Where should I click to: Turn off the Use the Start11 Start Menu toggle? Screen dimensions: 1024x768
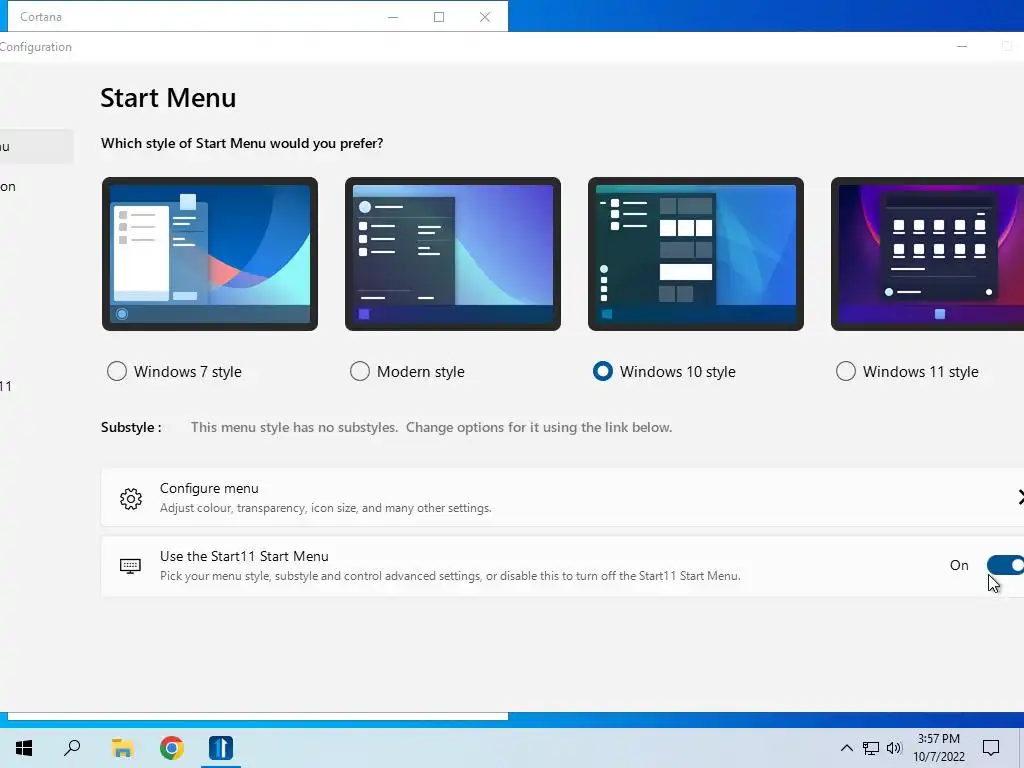1006,565
